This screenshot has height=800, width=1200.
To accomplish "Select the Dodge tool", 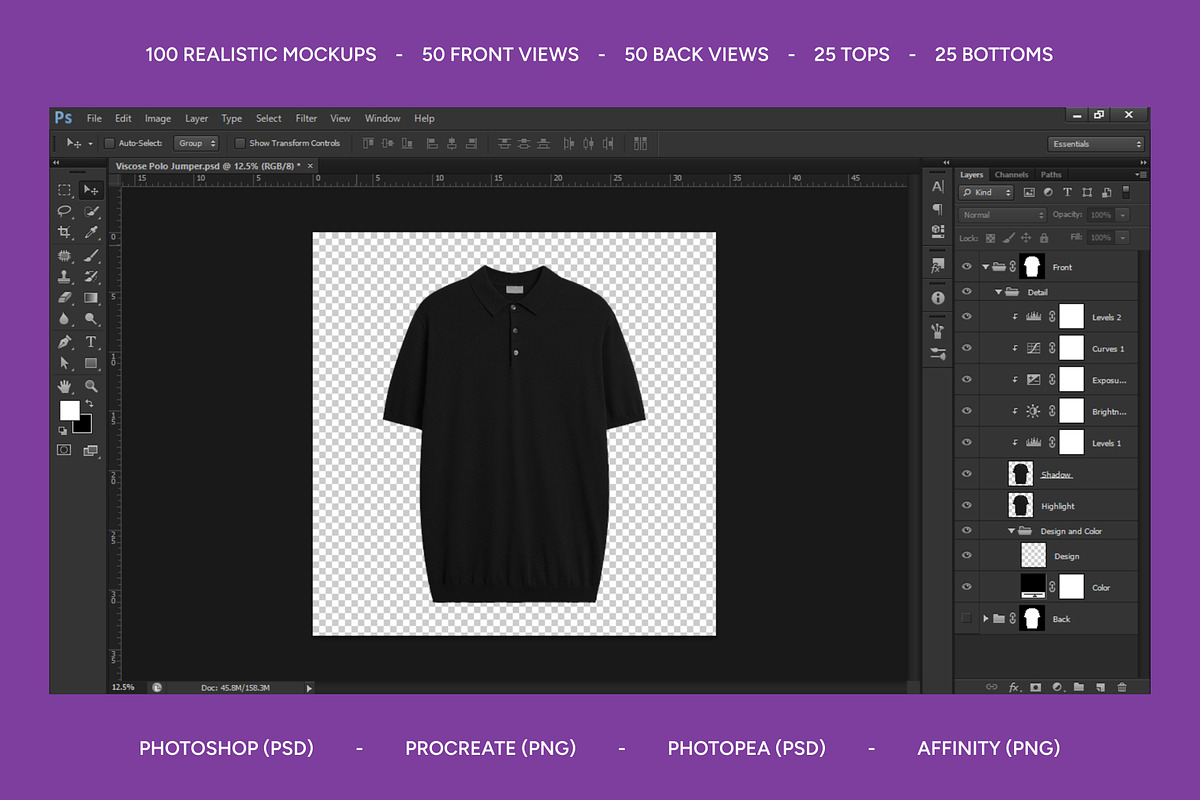I will [91, 319].
